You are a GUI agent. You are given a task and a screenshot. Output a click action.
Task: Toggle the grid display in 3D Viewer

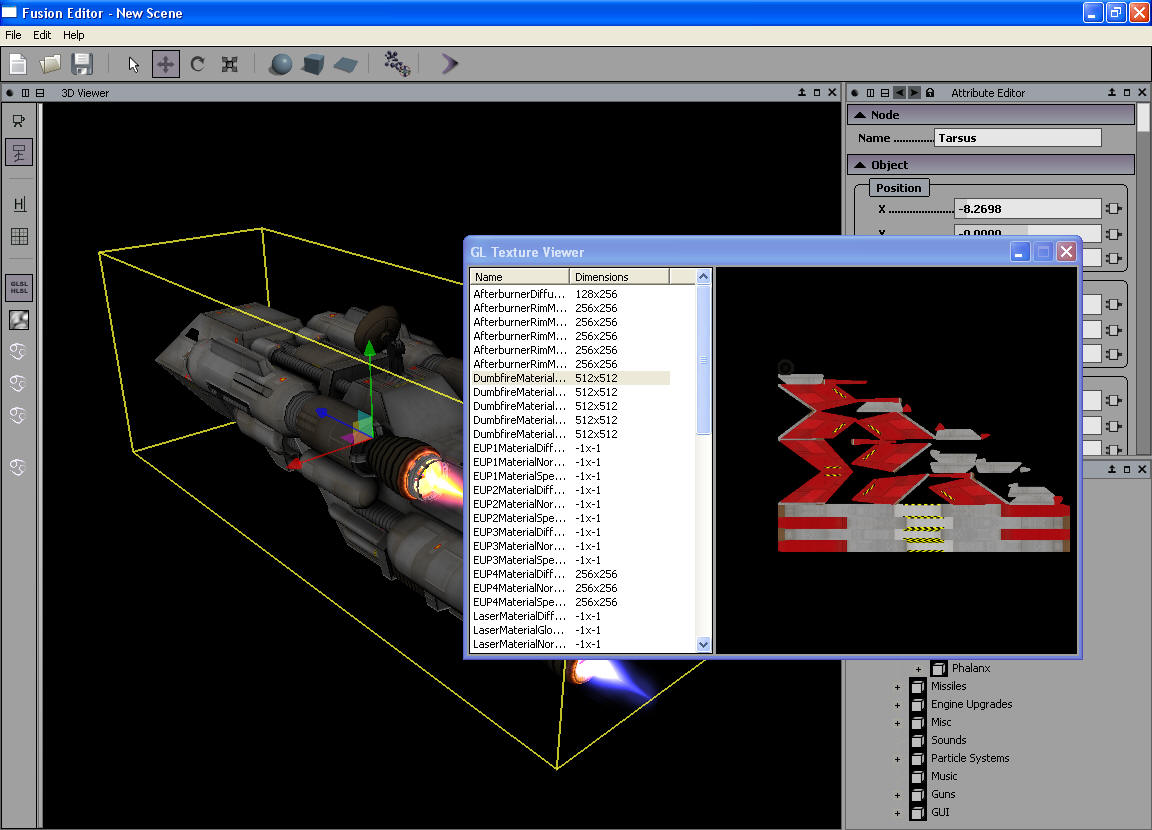click(x=19, y=237)
